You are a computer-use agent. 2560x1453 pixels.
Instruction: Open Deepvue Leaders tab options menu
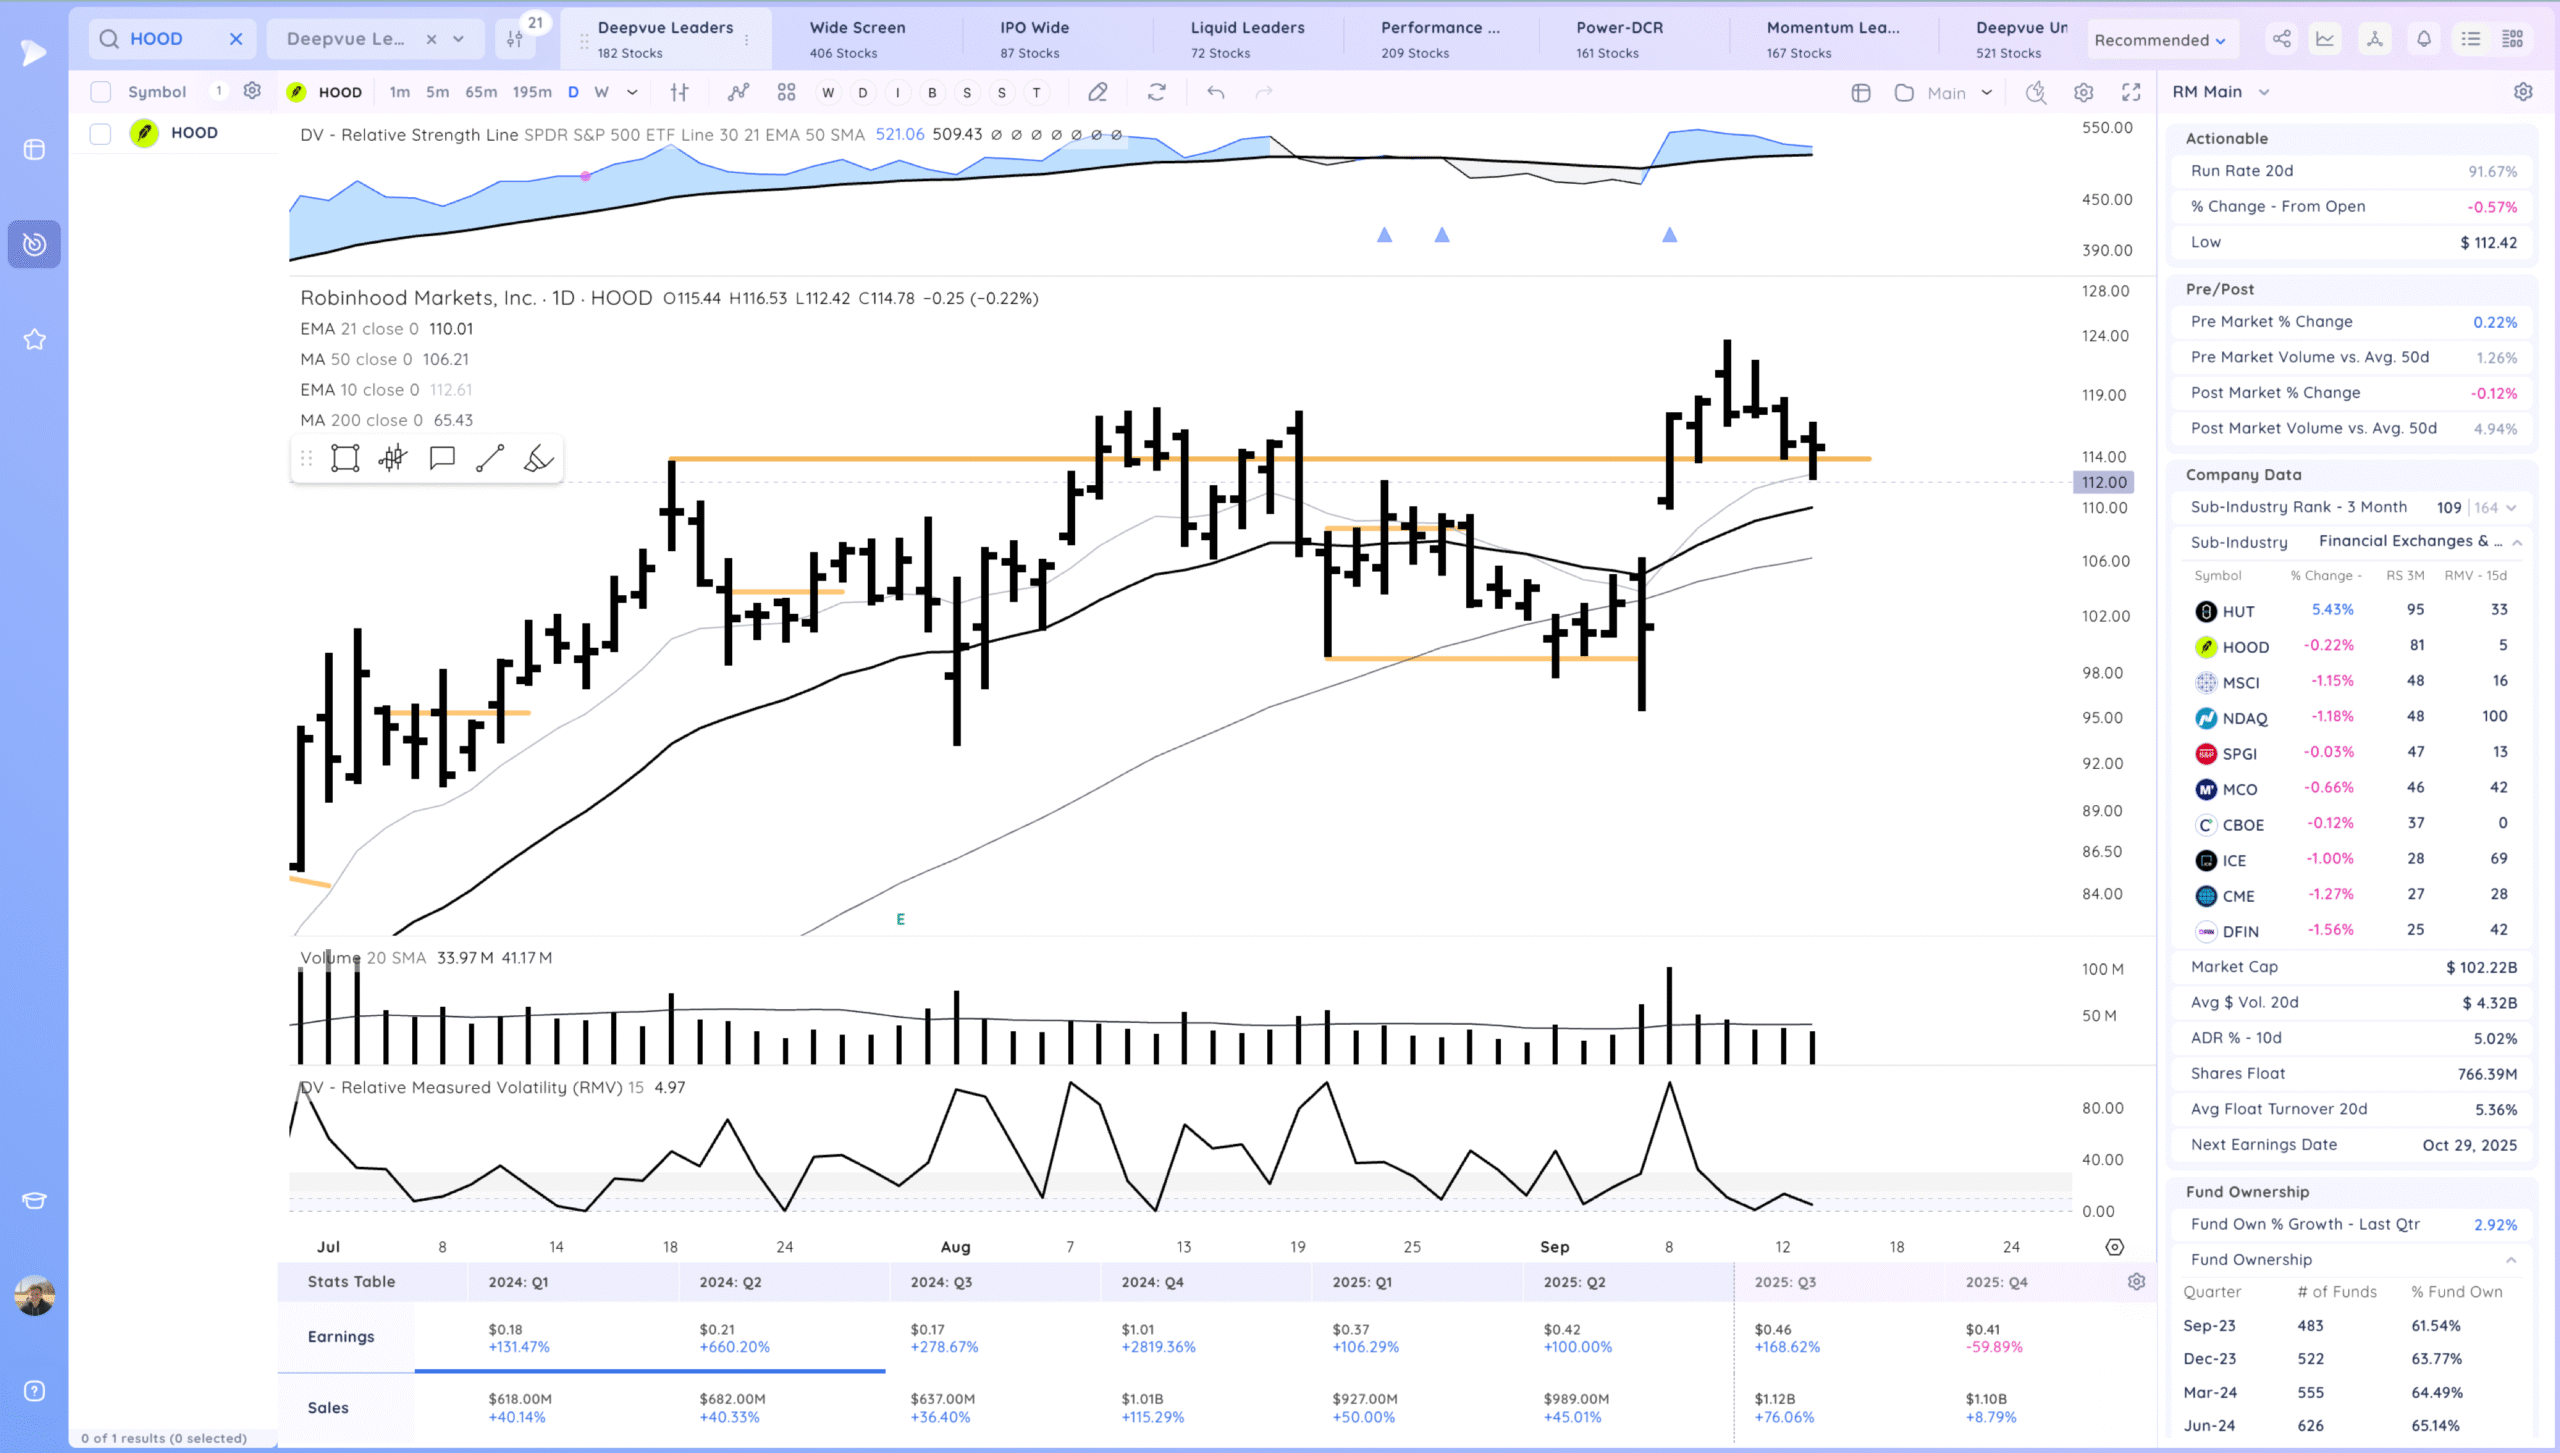747,40
